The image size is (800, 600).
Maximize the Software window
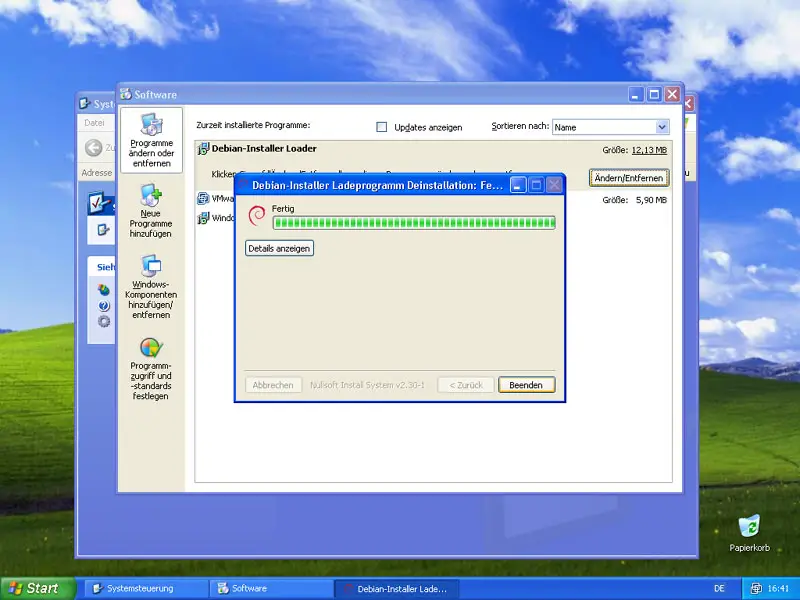654,94
